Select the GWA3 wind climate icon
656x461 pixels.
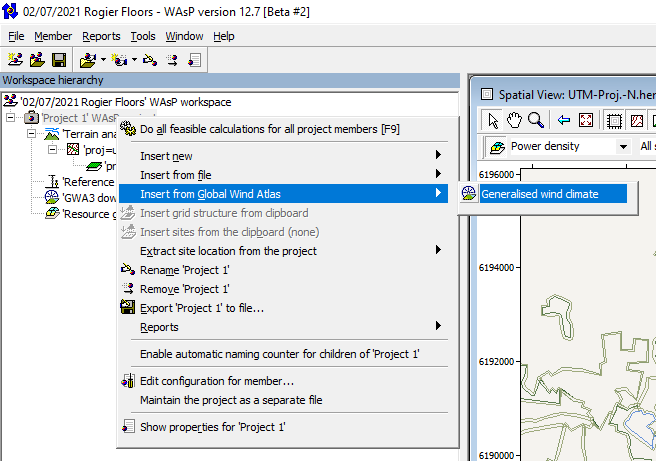point(52,197)
